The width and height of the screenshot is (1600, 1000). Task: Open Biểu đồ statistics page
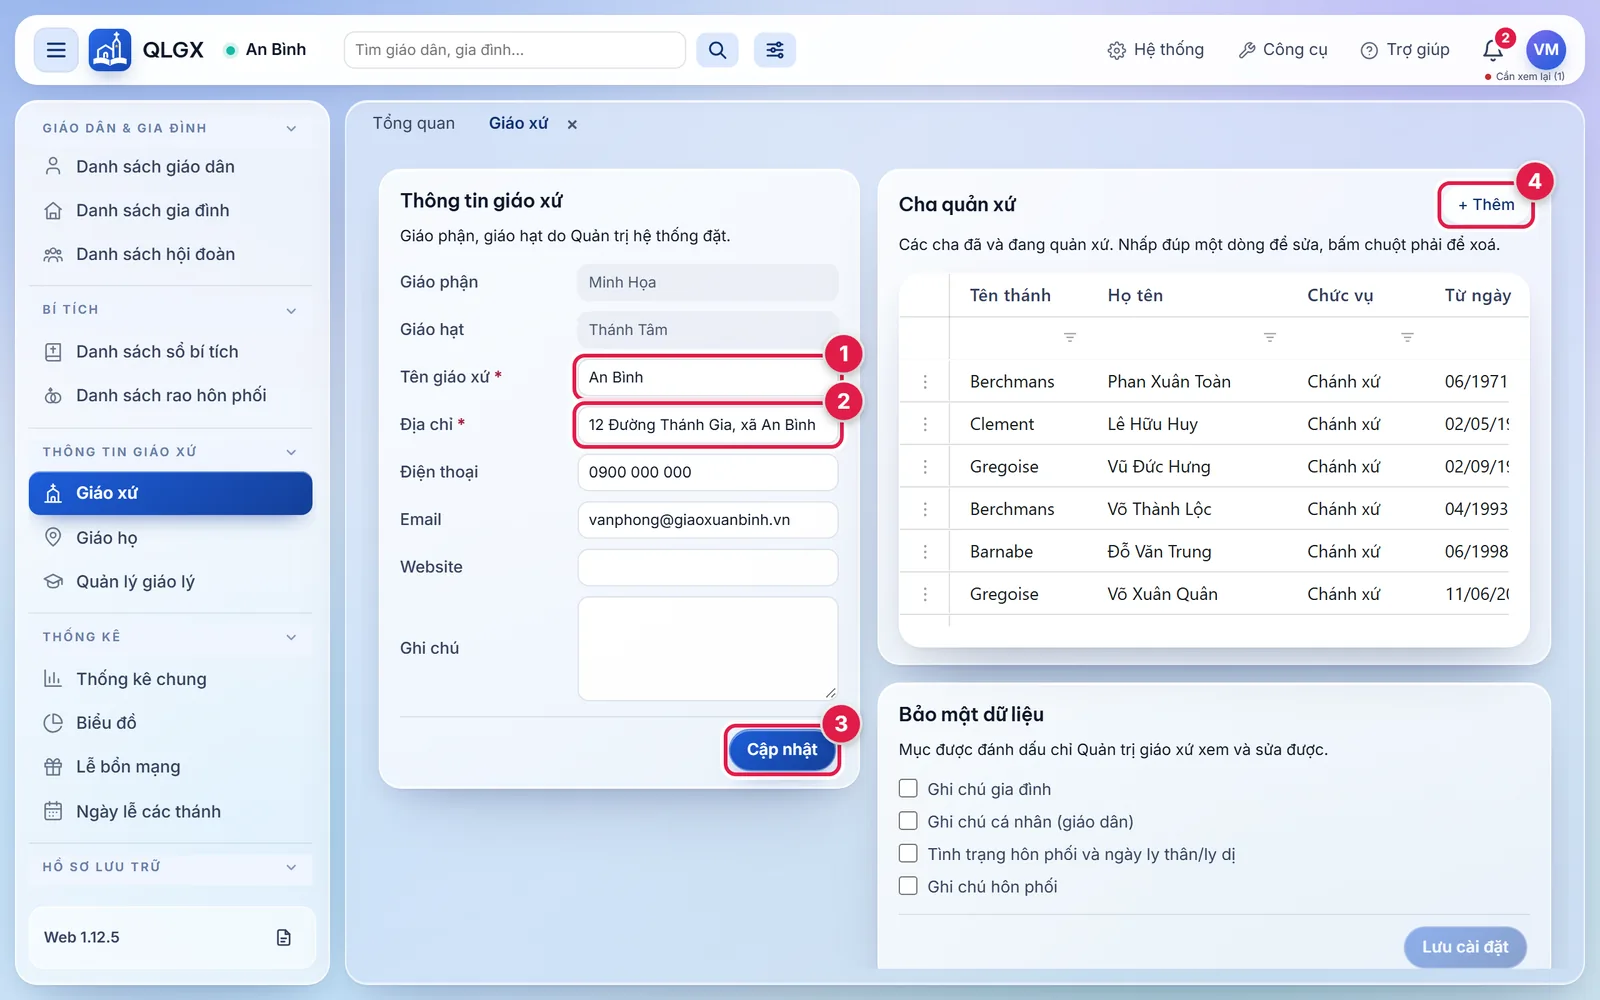[x=170, y=723]
